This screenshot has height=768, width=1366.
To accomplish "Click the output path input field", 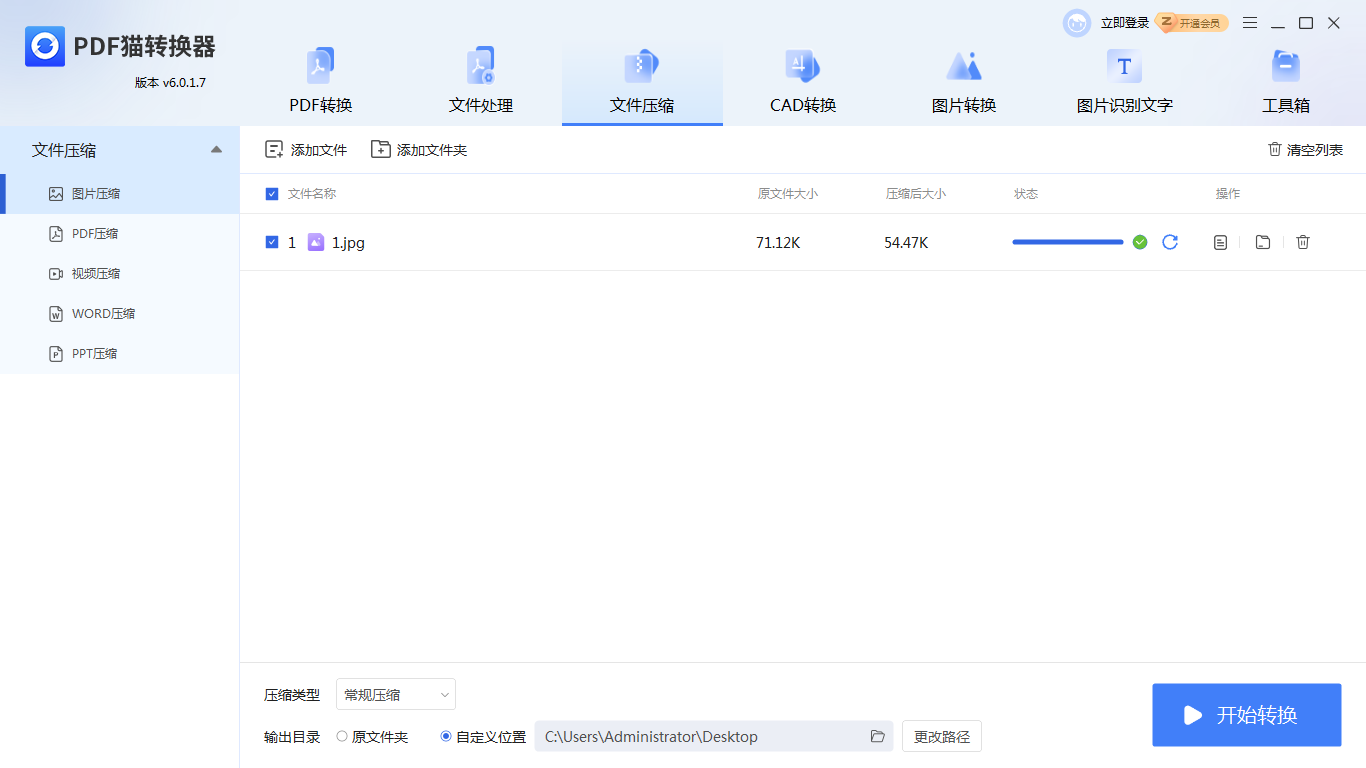I will point(714,736).
